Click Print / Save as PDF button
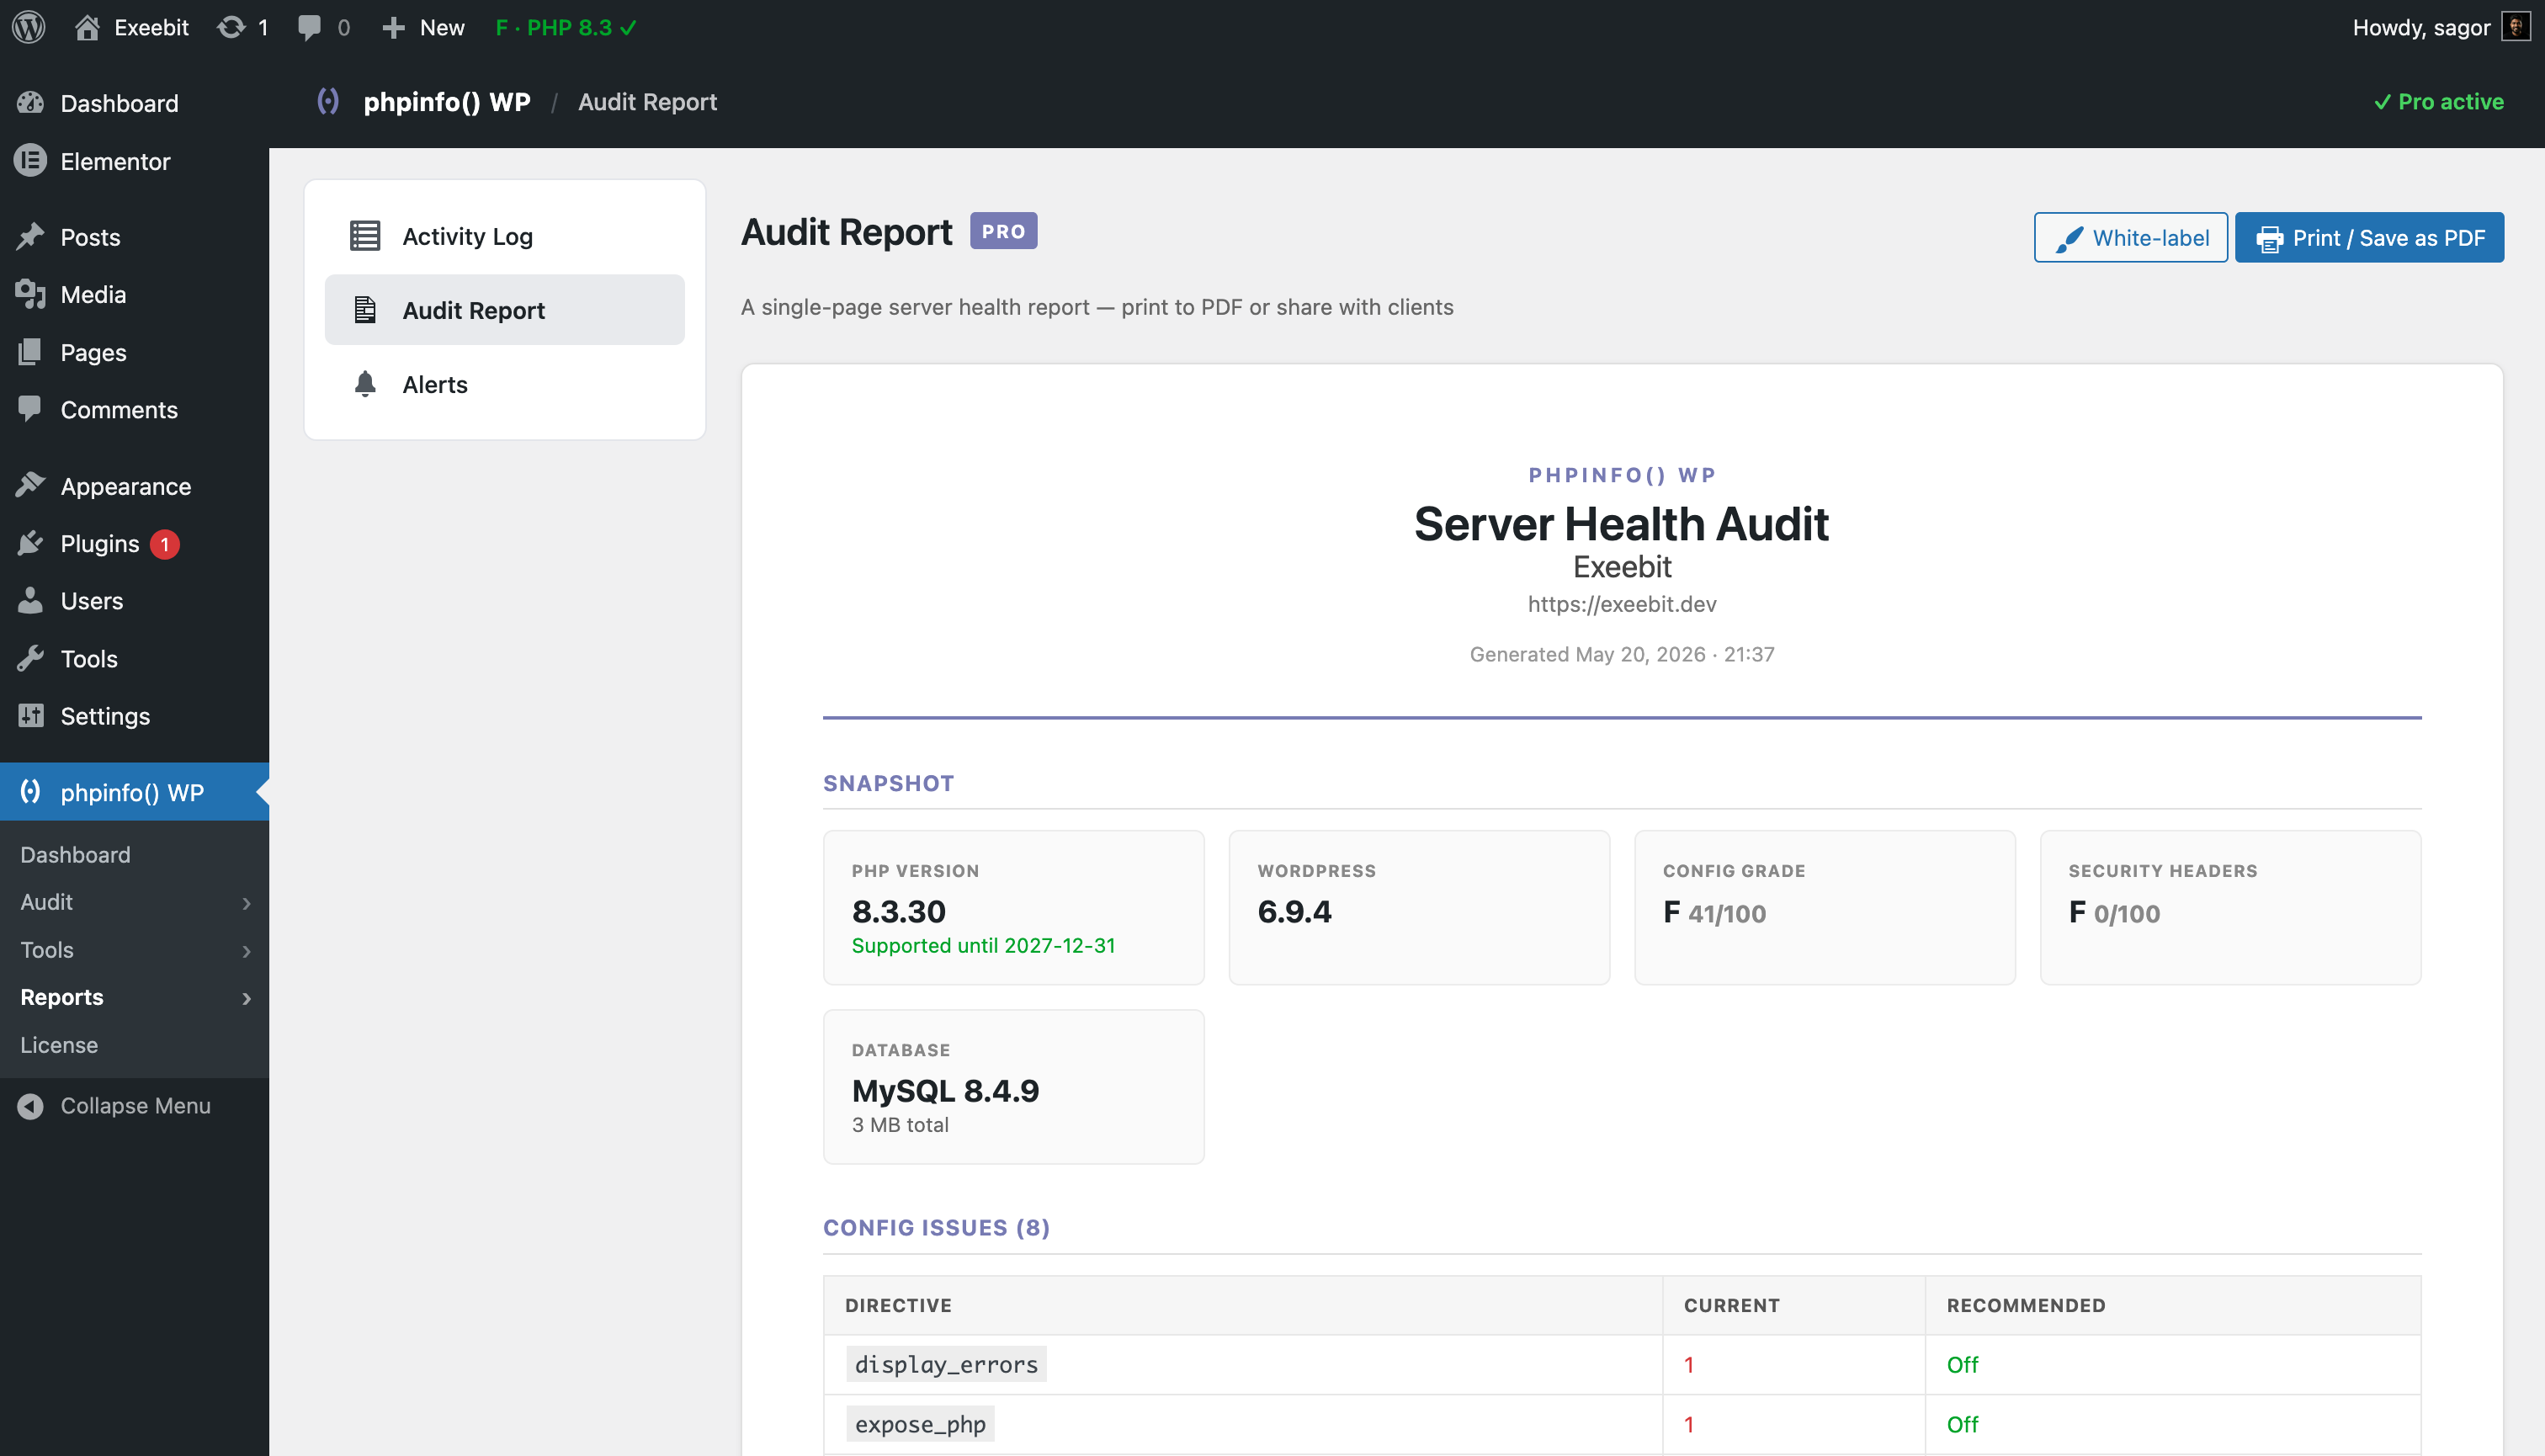2545x1456 pixels. 2370,238
